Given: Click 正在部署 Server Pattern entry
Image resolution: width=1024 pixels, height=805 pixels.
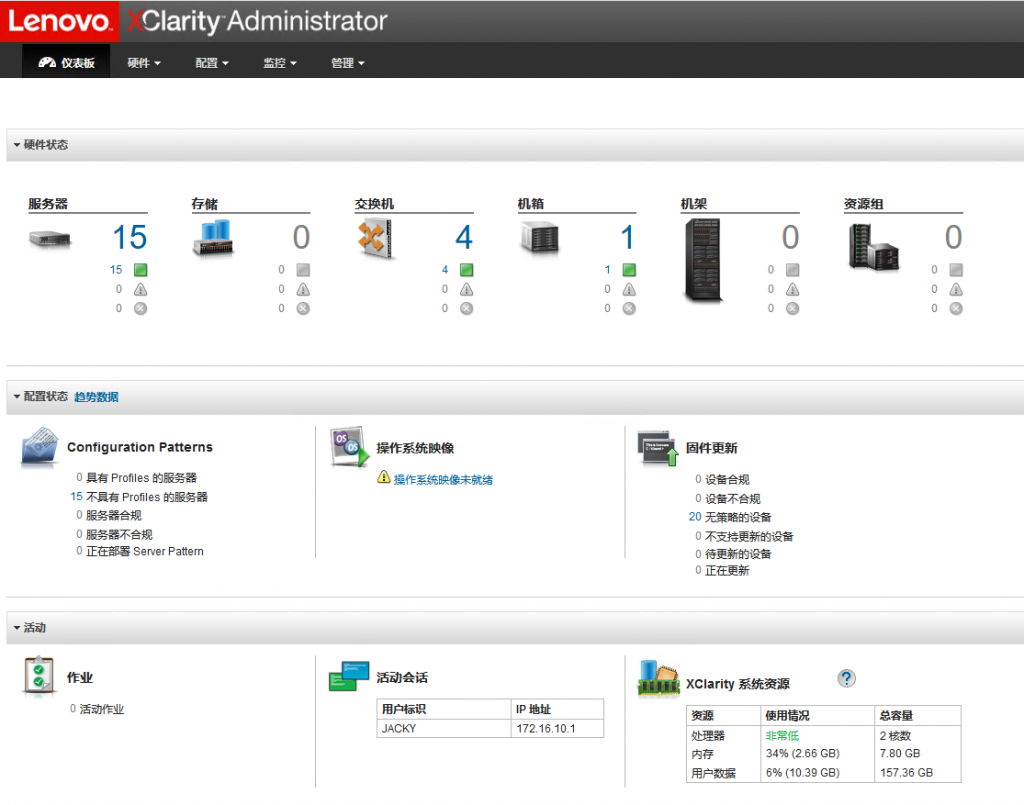Looking at the screenshot, I should click(140, 552).
